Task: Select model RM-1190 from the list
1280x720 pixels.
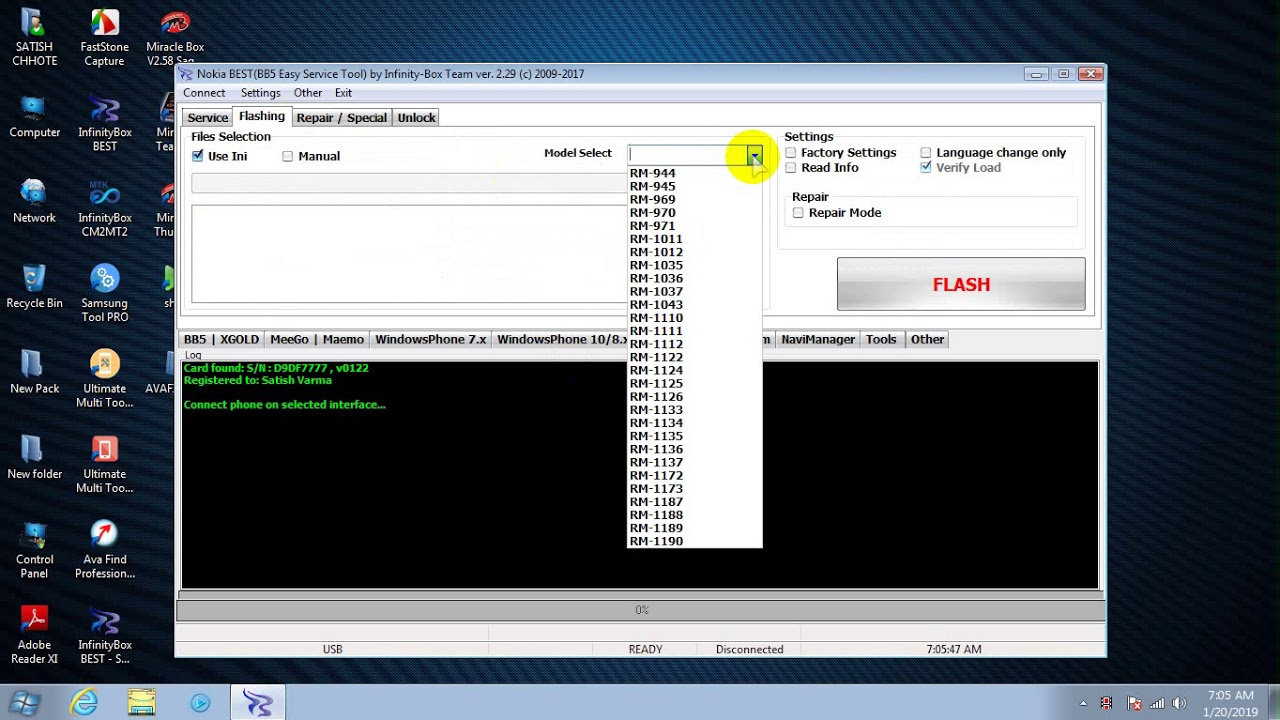Action: point(694,541)
